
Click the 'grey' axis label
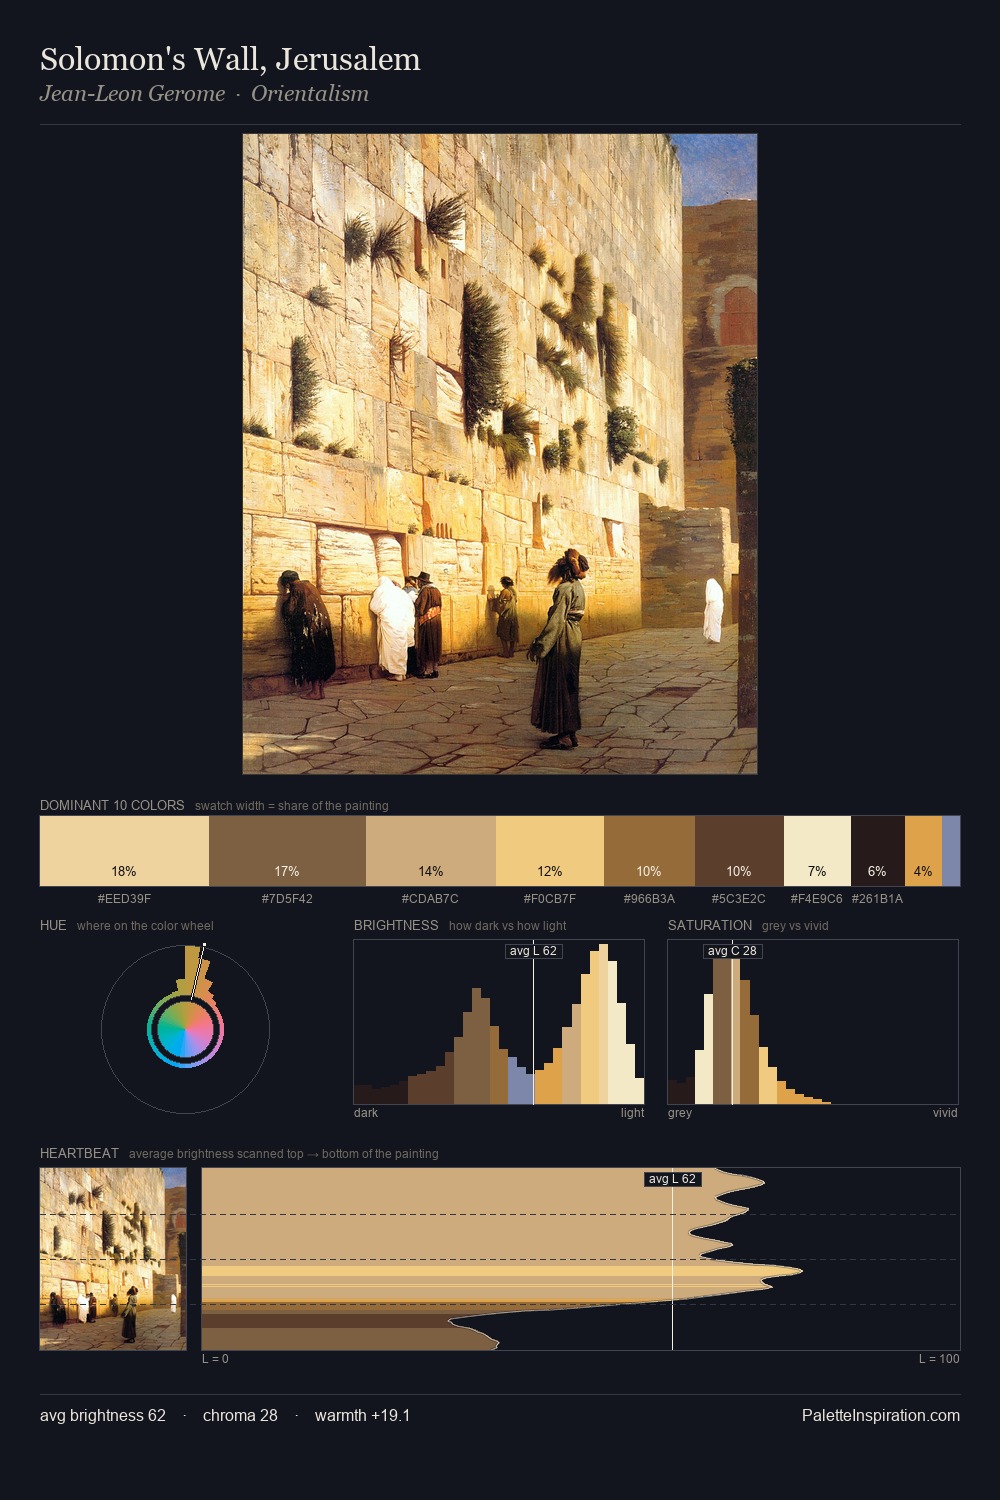pyautogui.click(x=680, y=1113)
